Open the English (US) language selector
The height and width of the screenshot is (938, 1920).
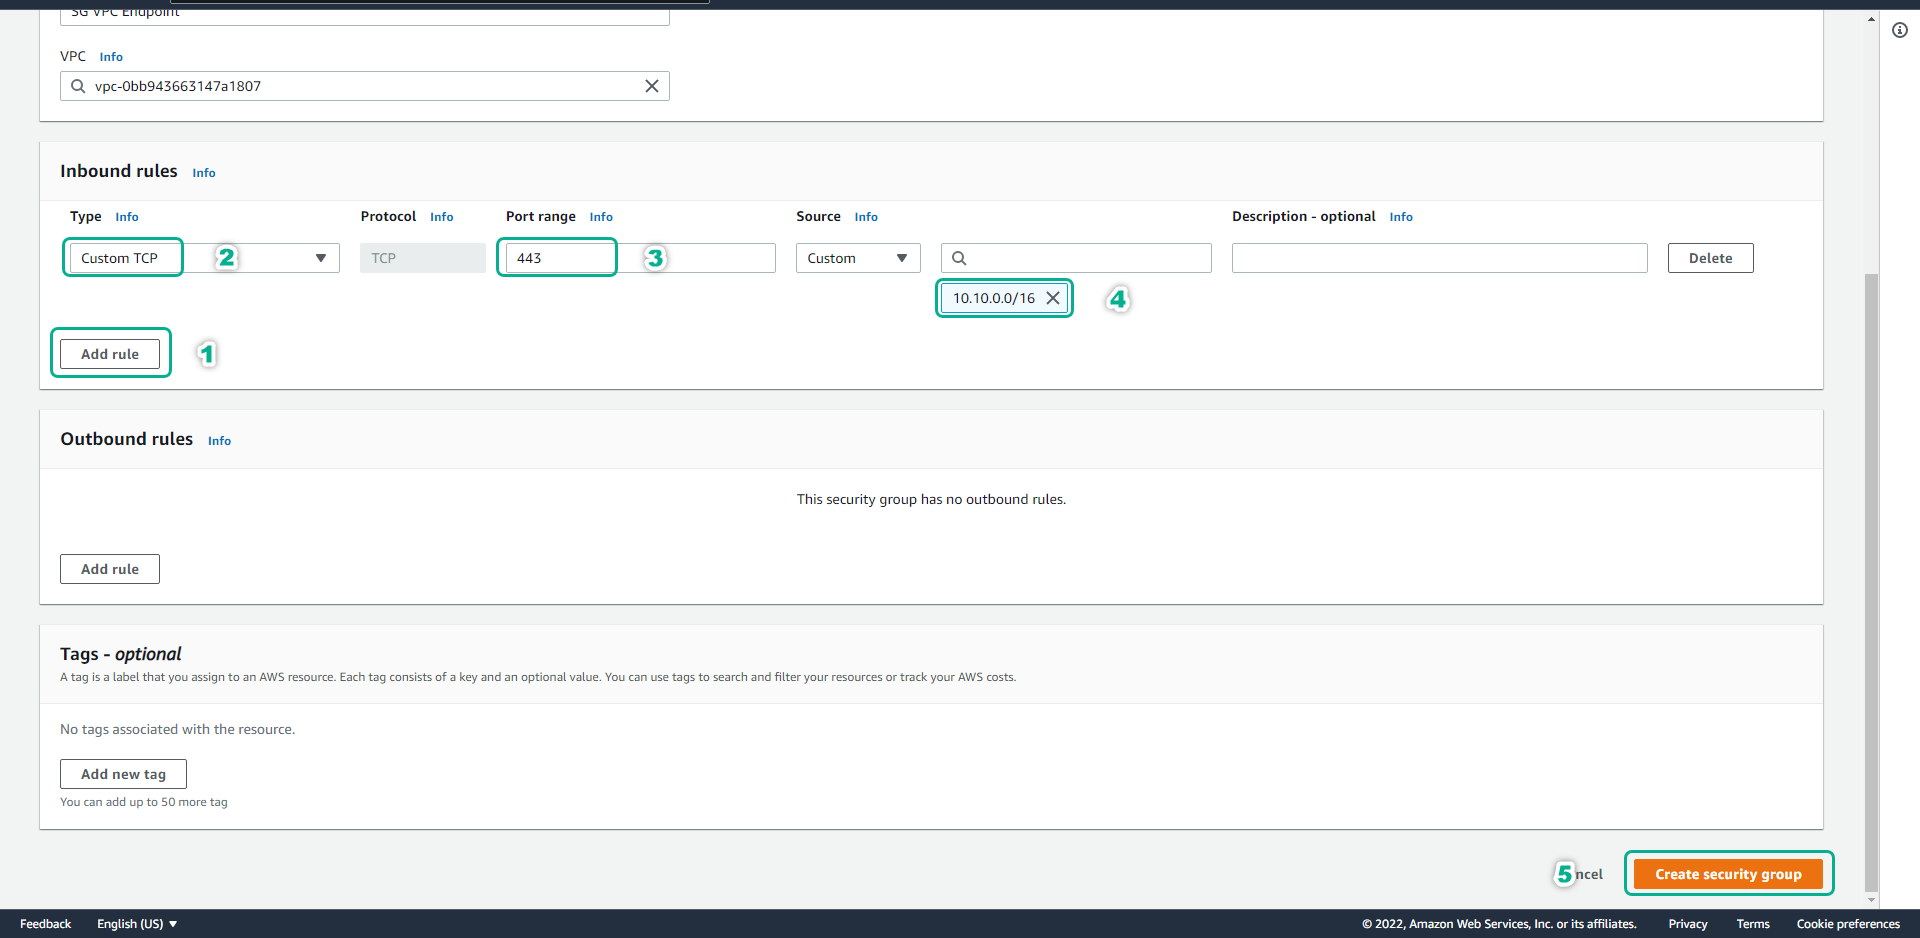pos(137,924)
